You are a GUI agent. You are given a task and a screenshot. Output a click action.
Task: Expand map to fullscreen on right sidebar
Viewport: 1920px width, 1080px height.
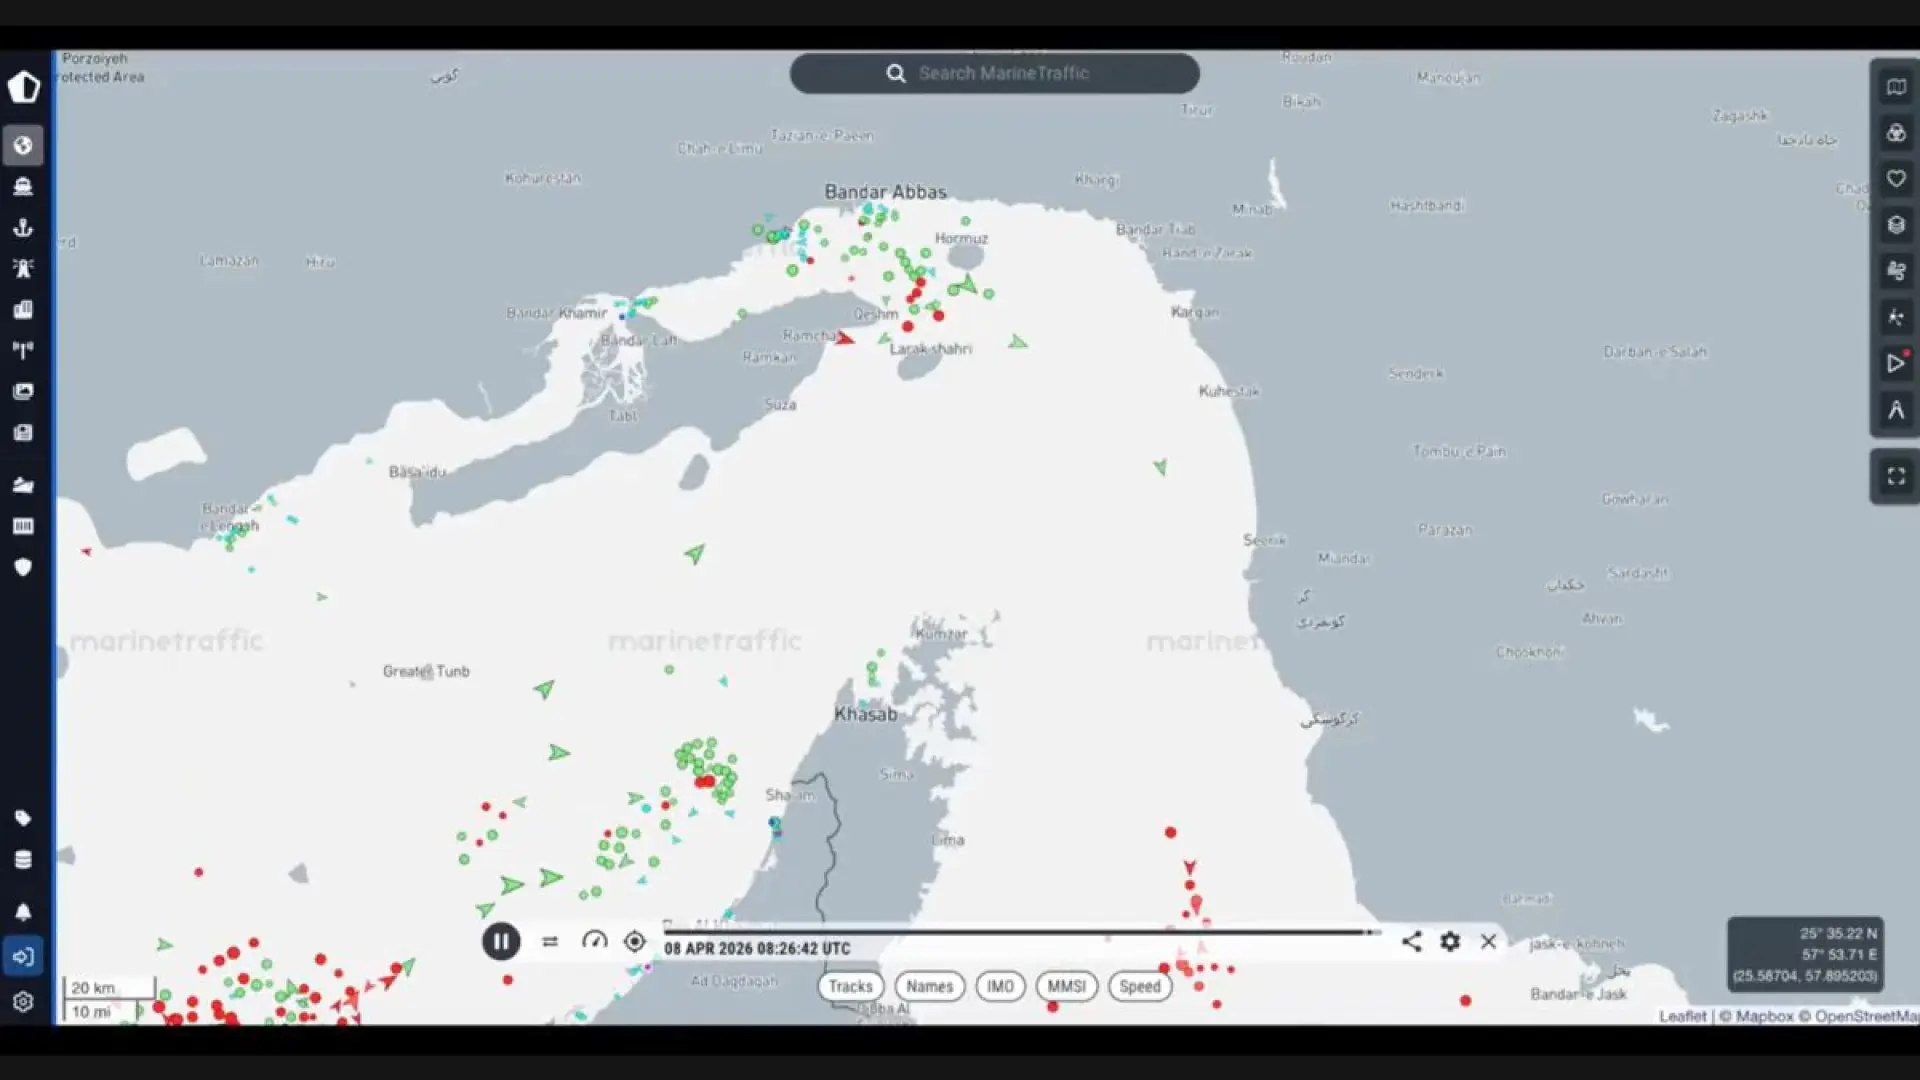coord(1895,476)
